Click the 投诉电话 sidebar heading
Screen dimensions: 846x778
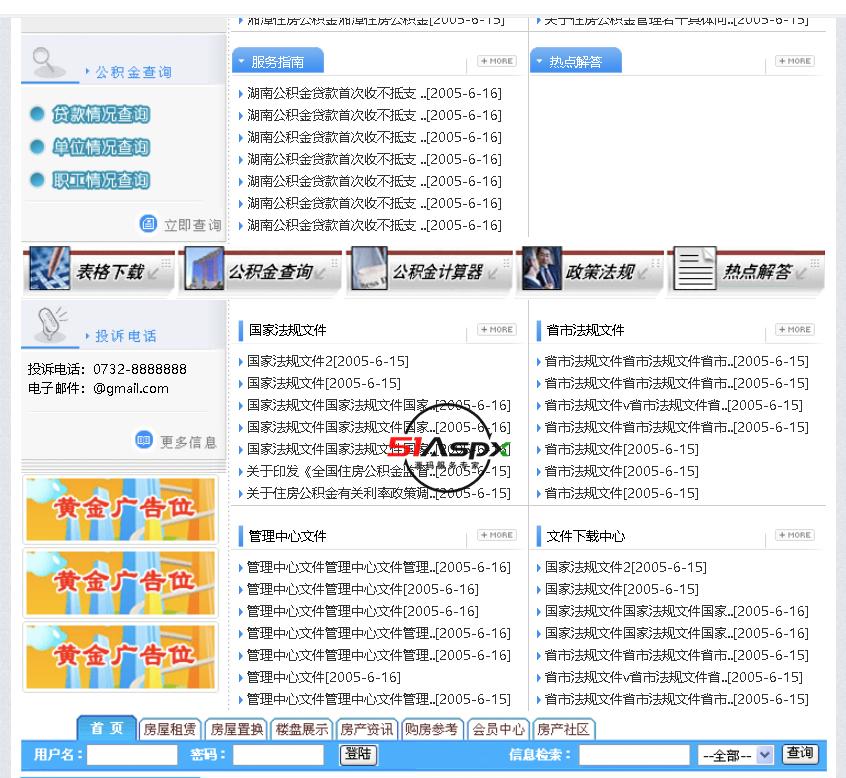(x=126, y=336)
